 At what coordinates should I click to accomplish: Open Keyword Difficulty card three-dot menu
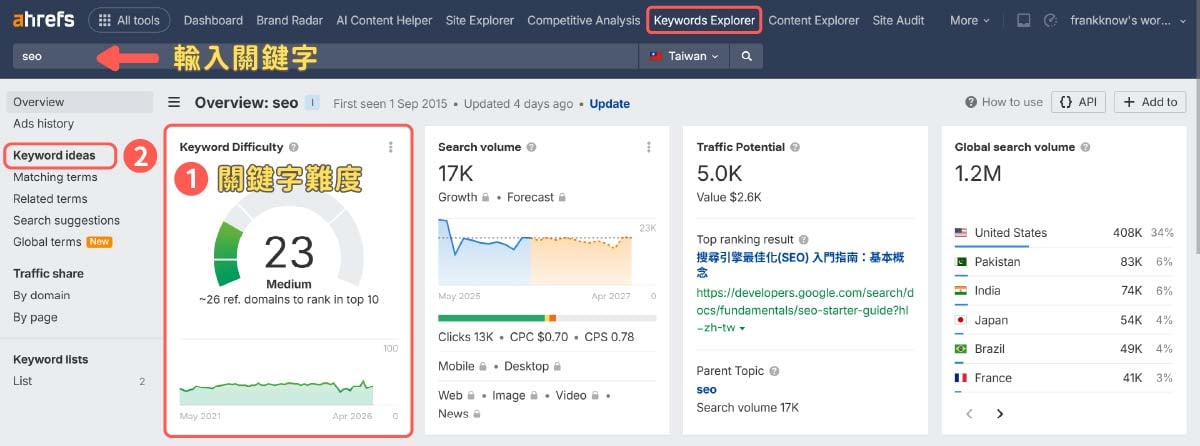coord(391,147)
